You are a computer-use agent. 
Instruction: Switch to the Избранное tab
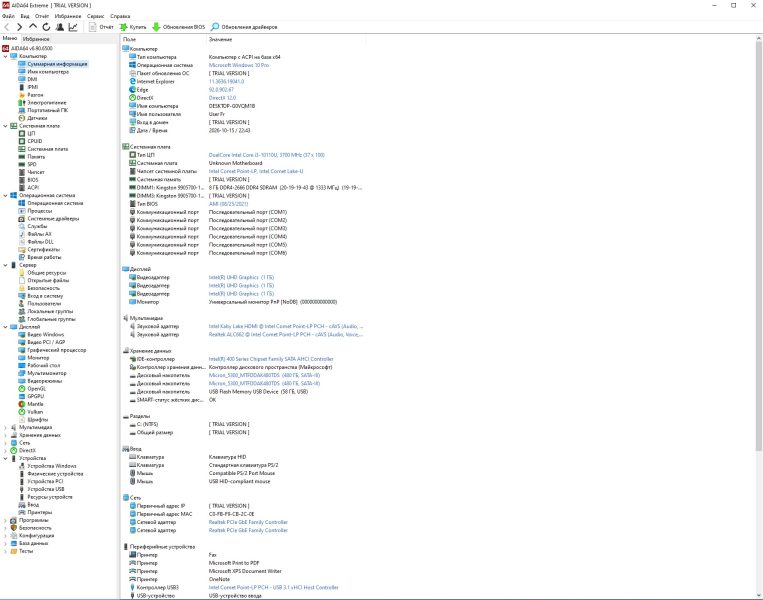click(36, 38)
